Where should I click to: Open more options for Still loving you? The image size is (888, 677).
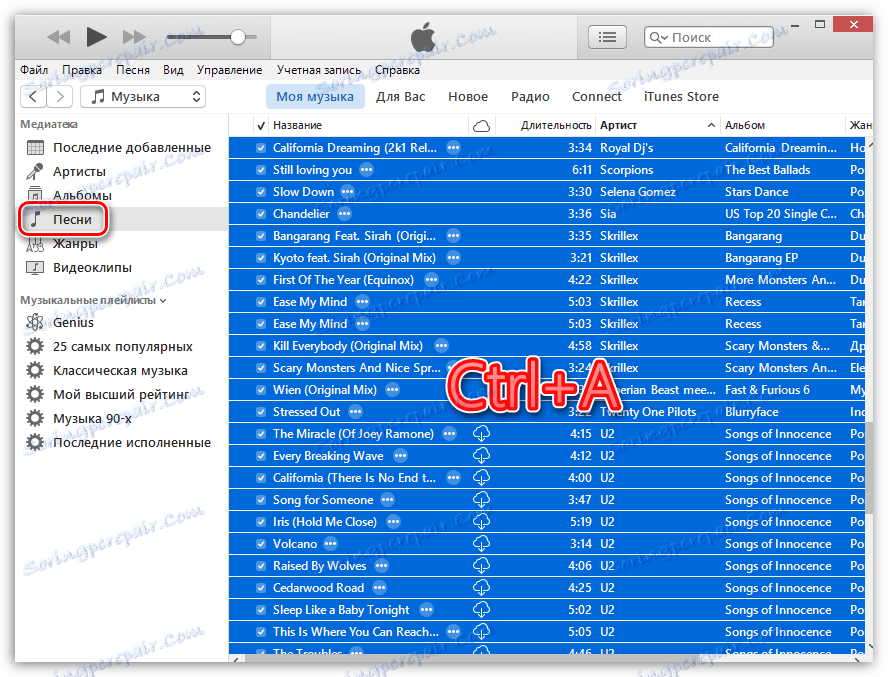coord(366,170)
